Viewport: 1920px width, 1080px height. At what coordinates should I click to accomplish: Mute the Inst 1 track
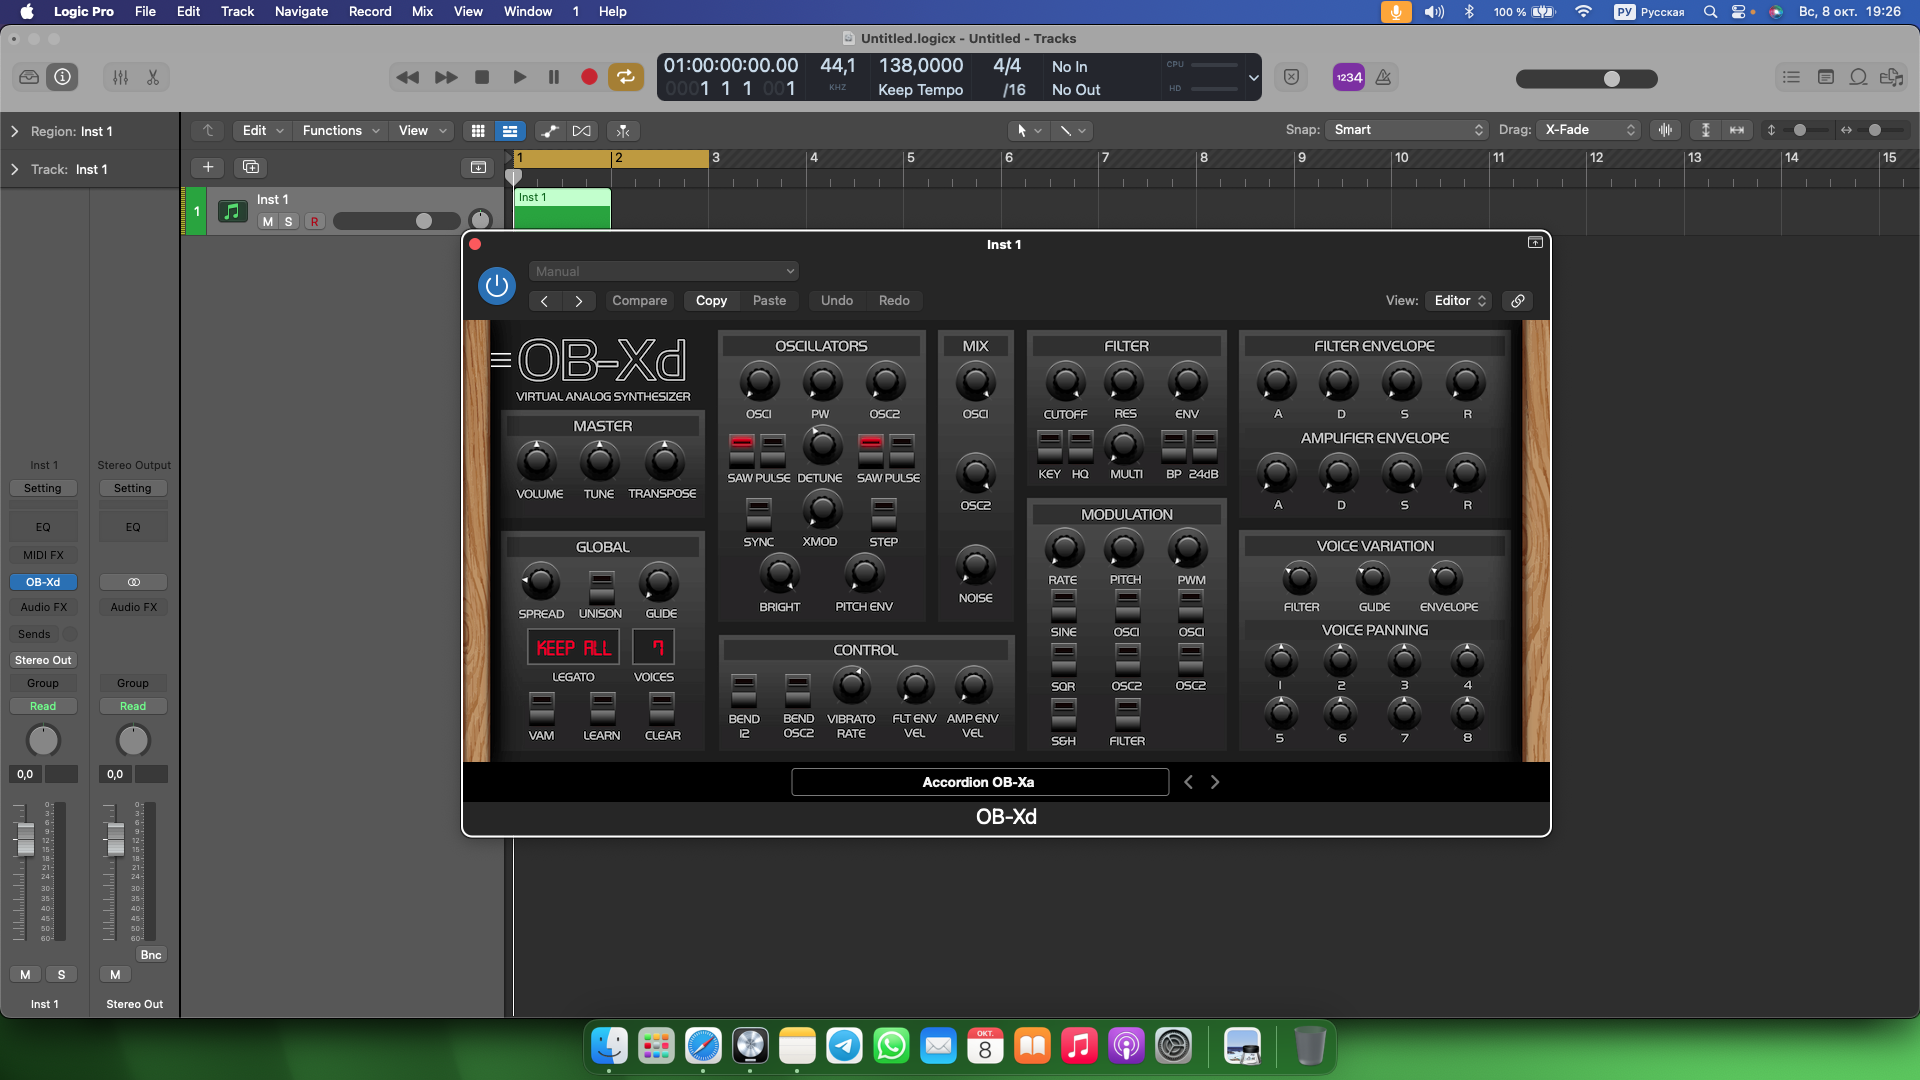click(x=267, y=222)
